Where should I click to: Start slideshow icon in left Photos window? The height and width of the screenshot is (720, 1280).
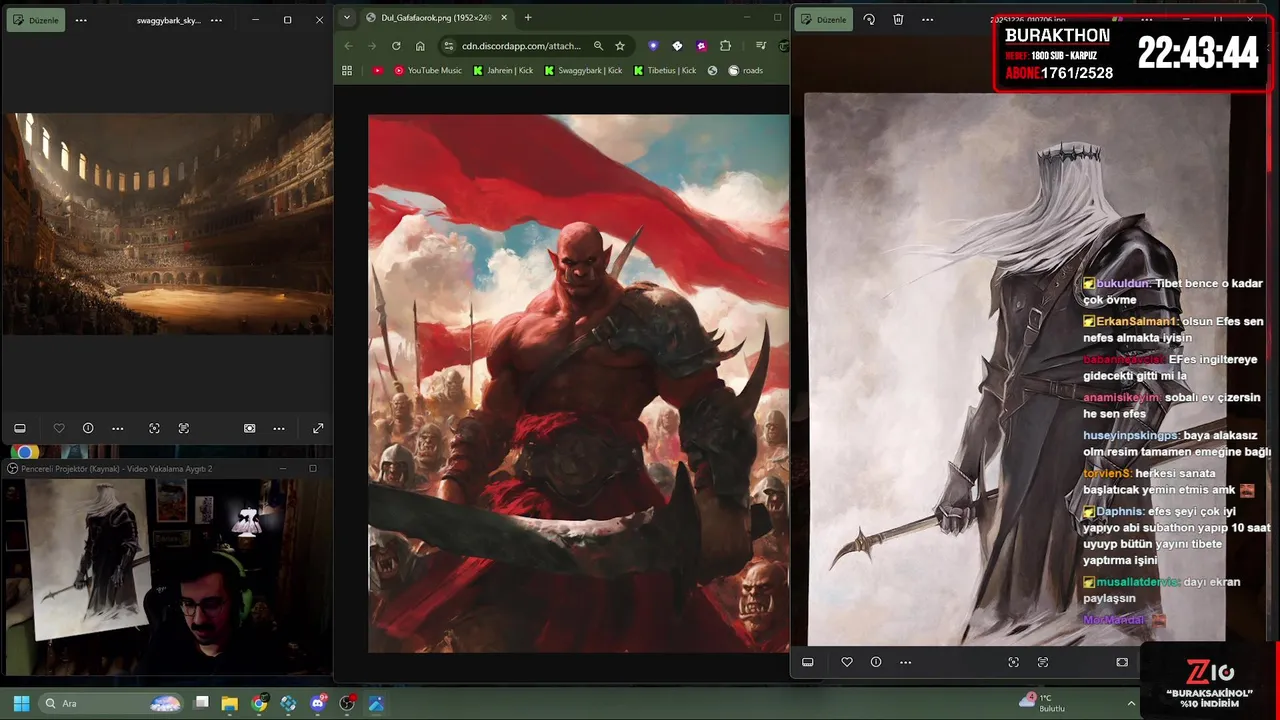249,428
